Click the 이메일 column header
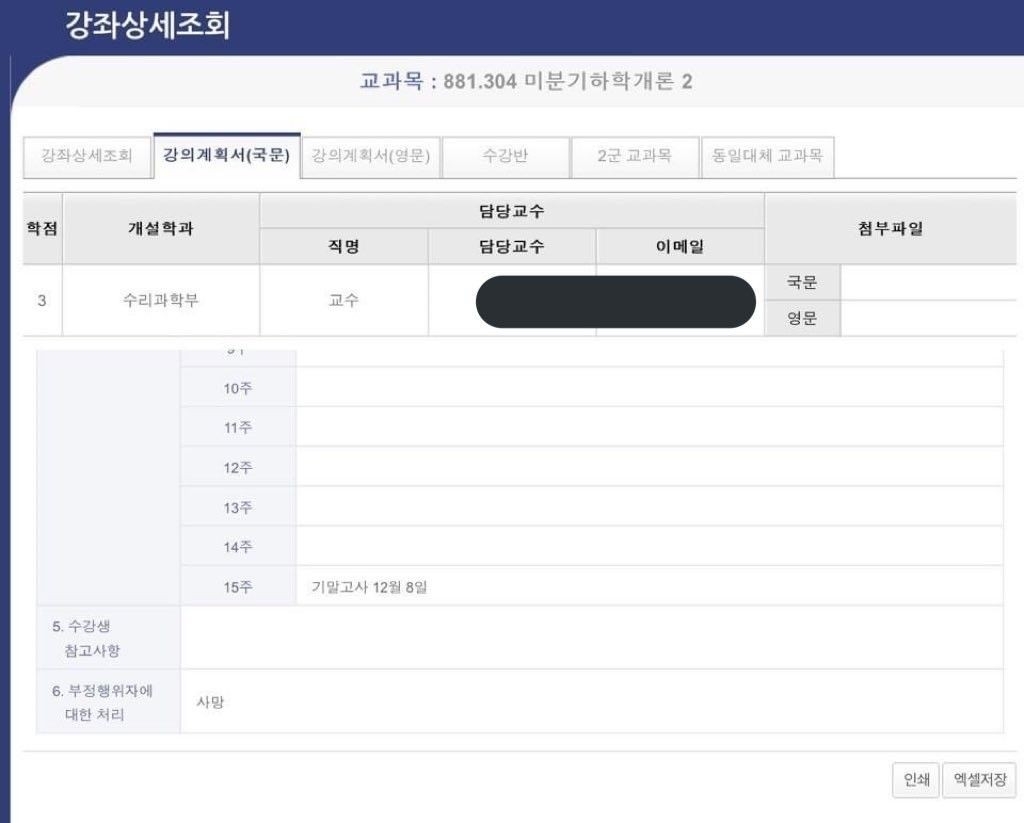Image resolution: width=1024 pixels, height=823 pixels. tap(679, 247)
